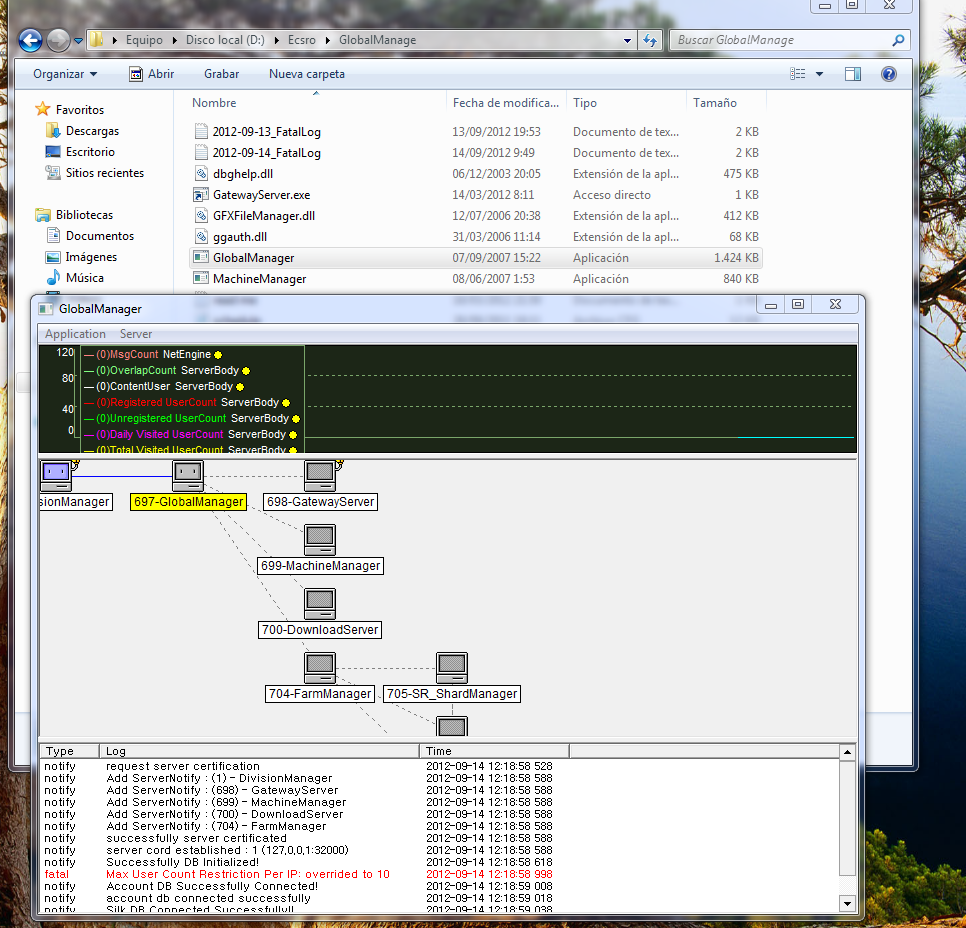
Task: Select the GatewayServer.exe shortcut icon
Action: [201, 194]
